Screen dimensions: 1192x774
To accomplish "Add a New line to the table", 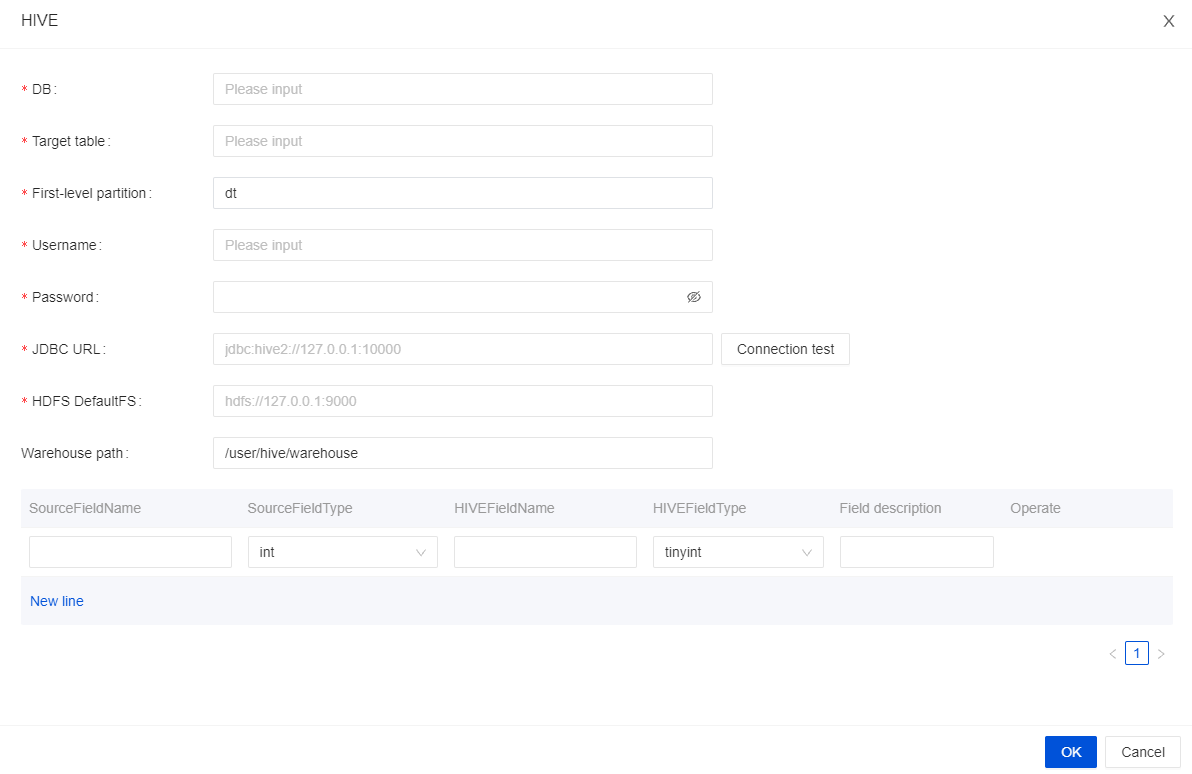I will (57, 601).
